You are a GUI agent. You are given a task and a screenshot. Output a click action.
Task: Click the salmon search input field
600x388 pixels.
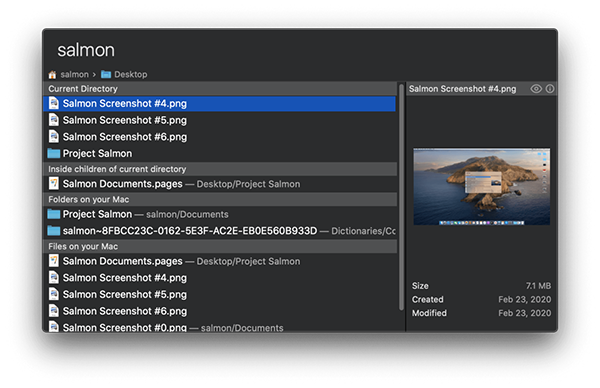click(x=300, y=50)
